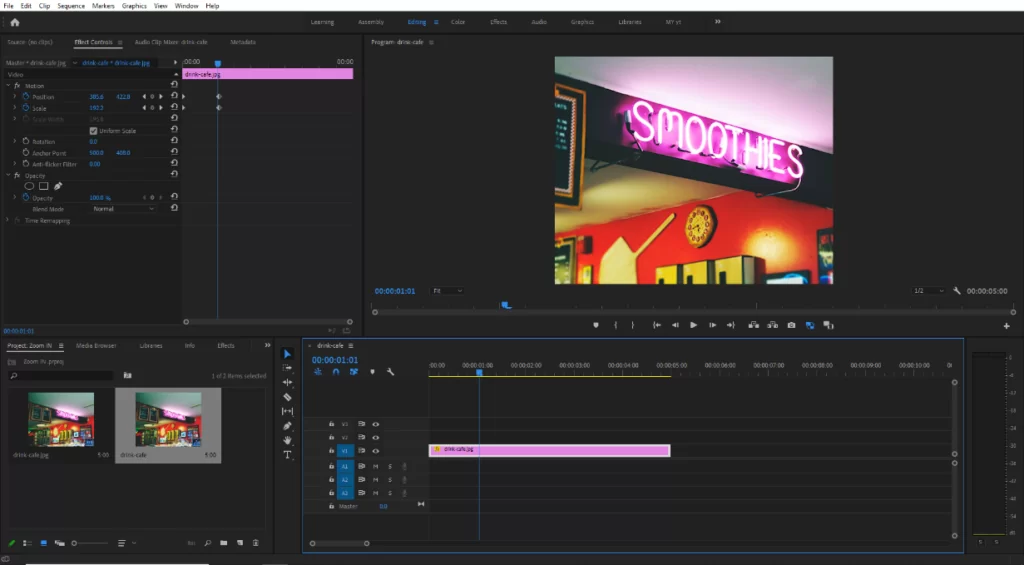
Task: Open the Markers menu
Action: [x=103, y=6]
